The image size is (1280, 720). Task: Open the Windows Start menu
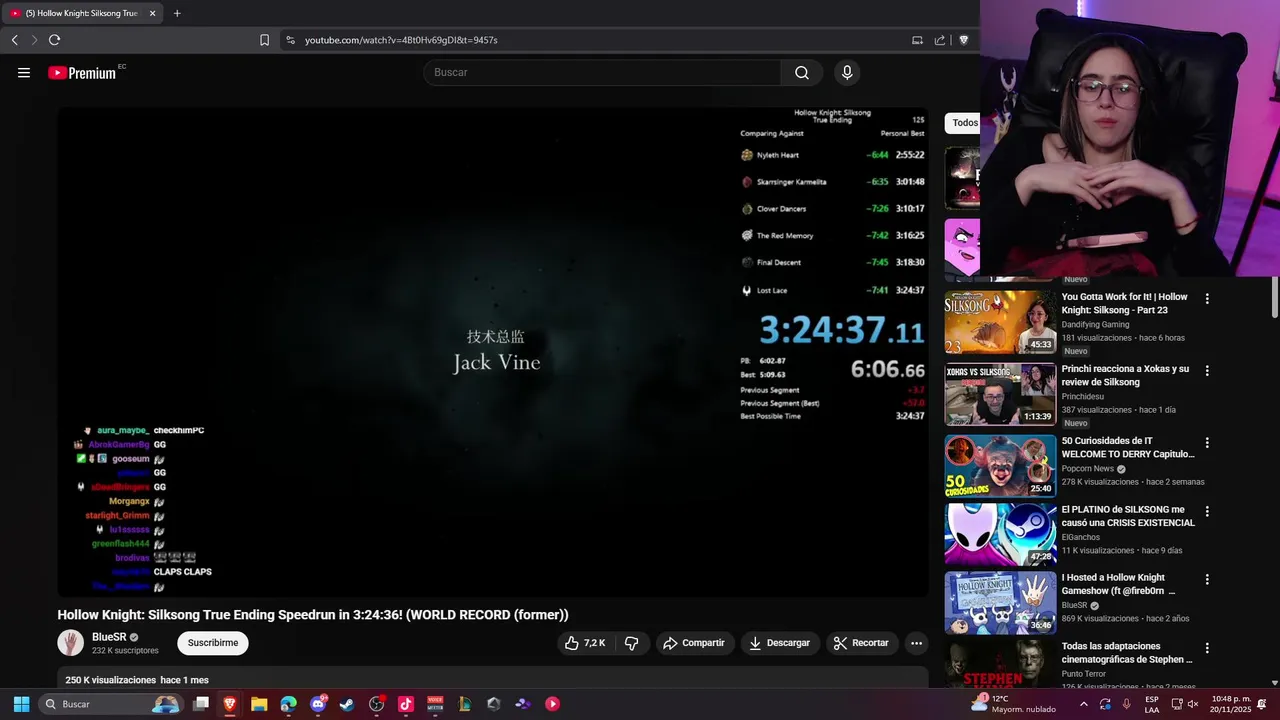pyautogui.click(x=21, y=704)
